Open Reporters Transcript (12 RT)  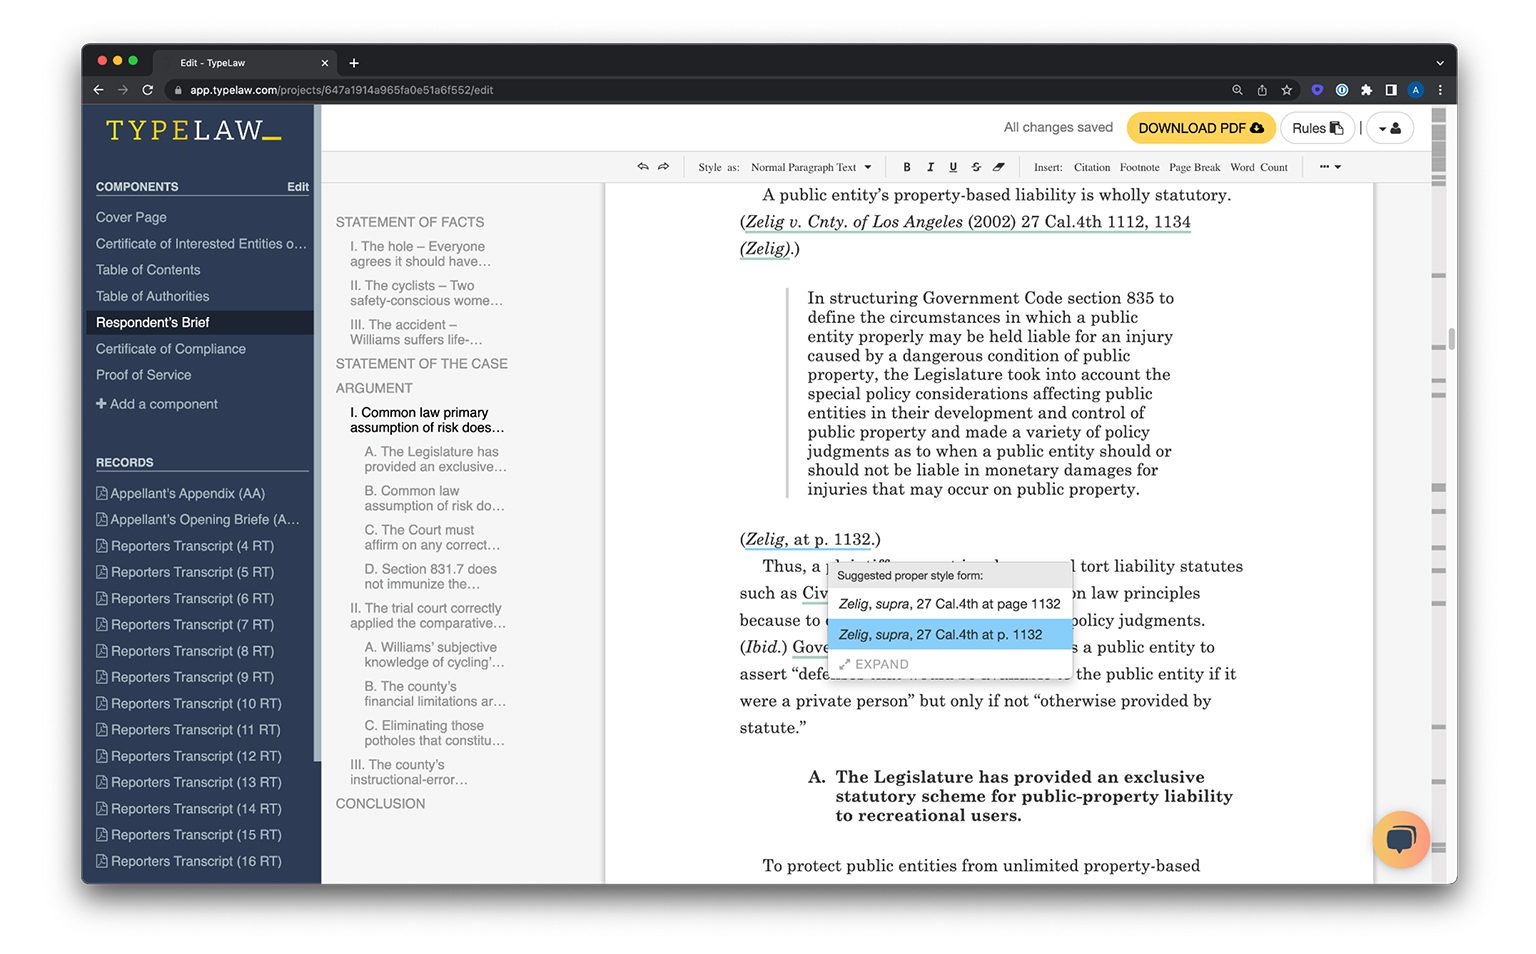[x=189, y=756]
